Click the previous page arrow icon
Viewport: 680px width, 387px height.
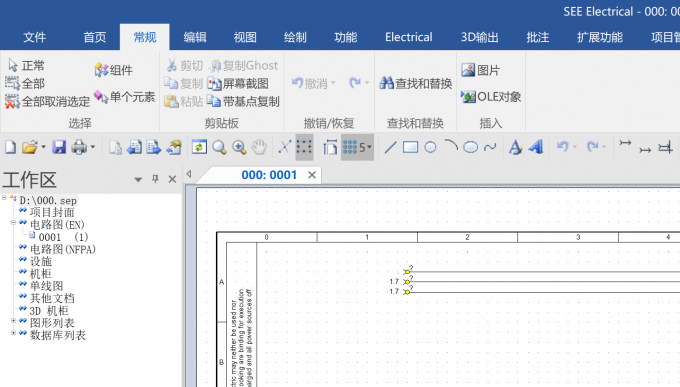tap(134, 148)
